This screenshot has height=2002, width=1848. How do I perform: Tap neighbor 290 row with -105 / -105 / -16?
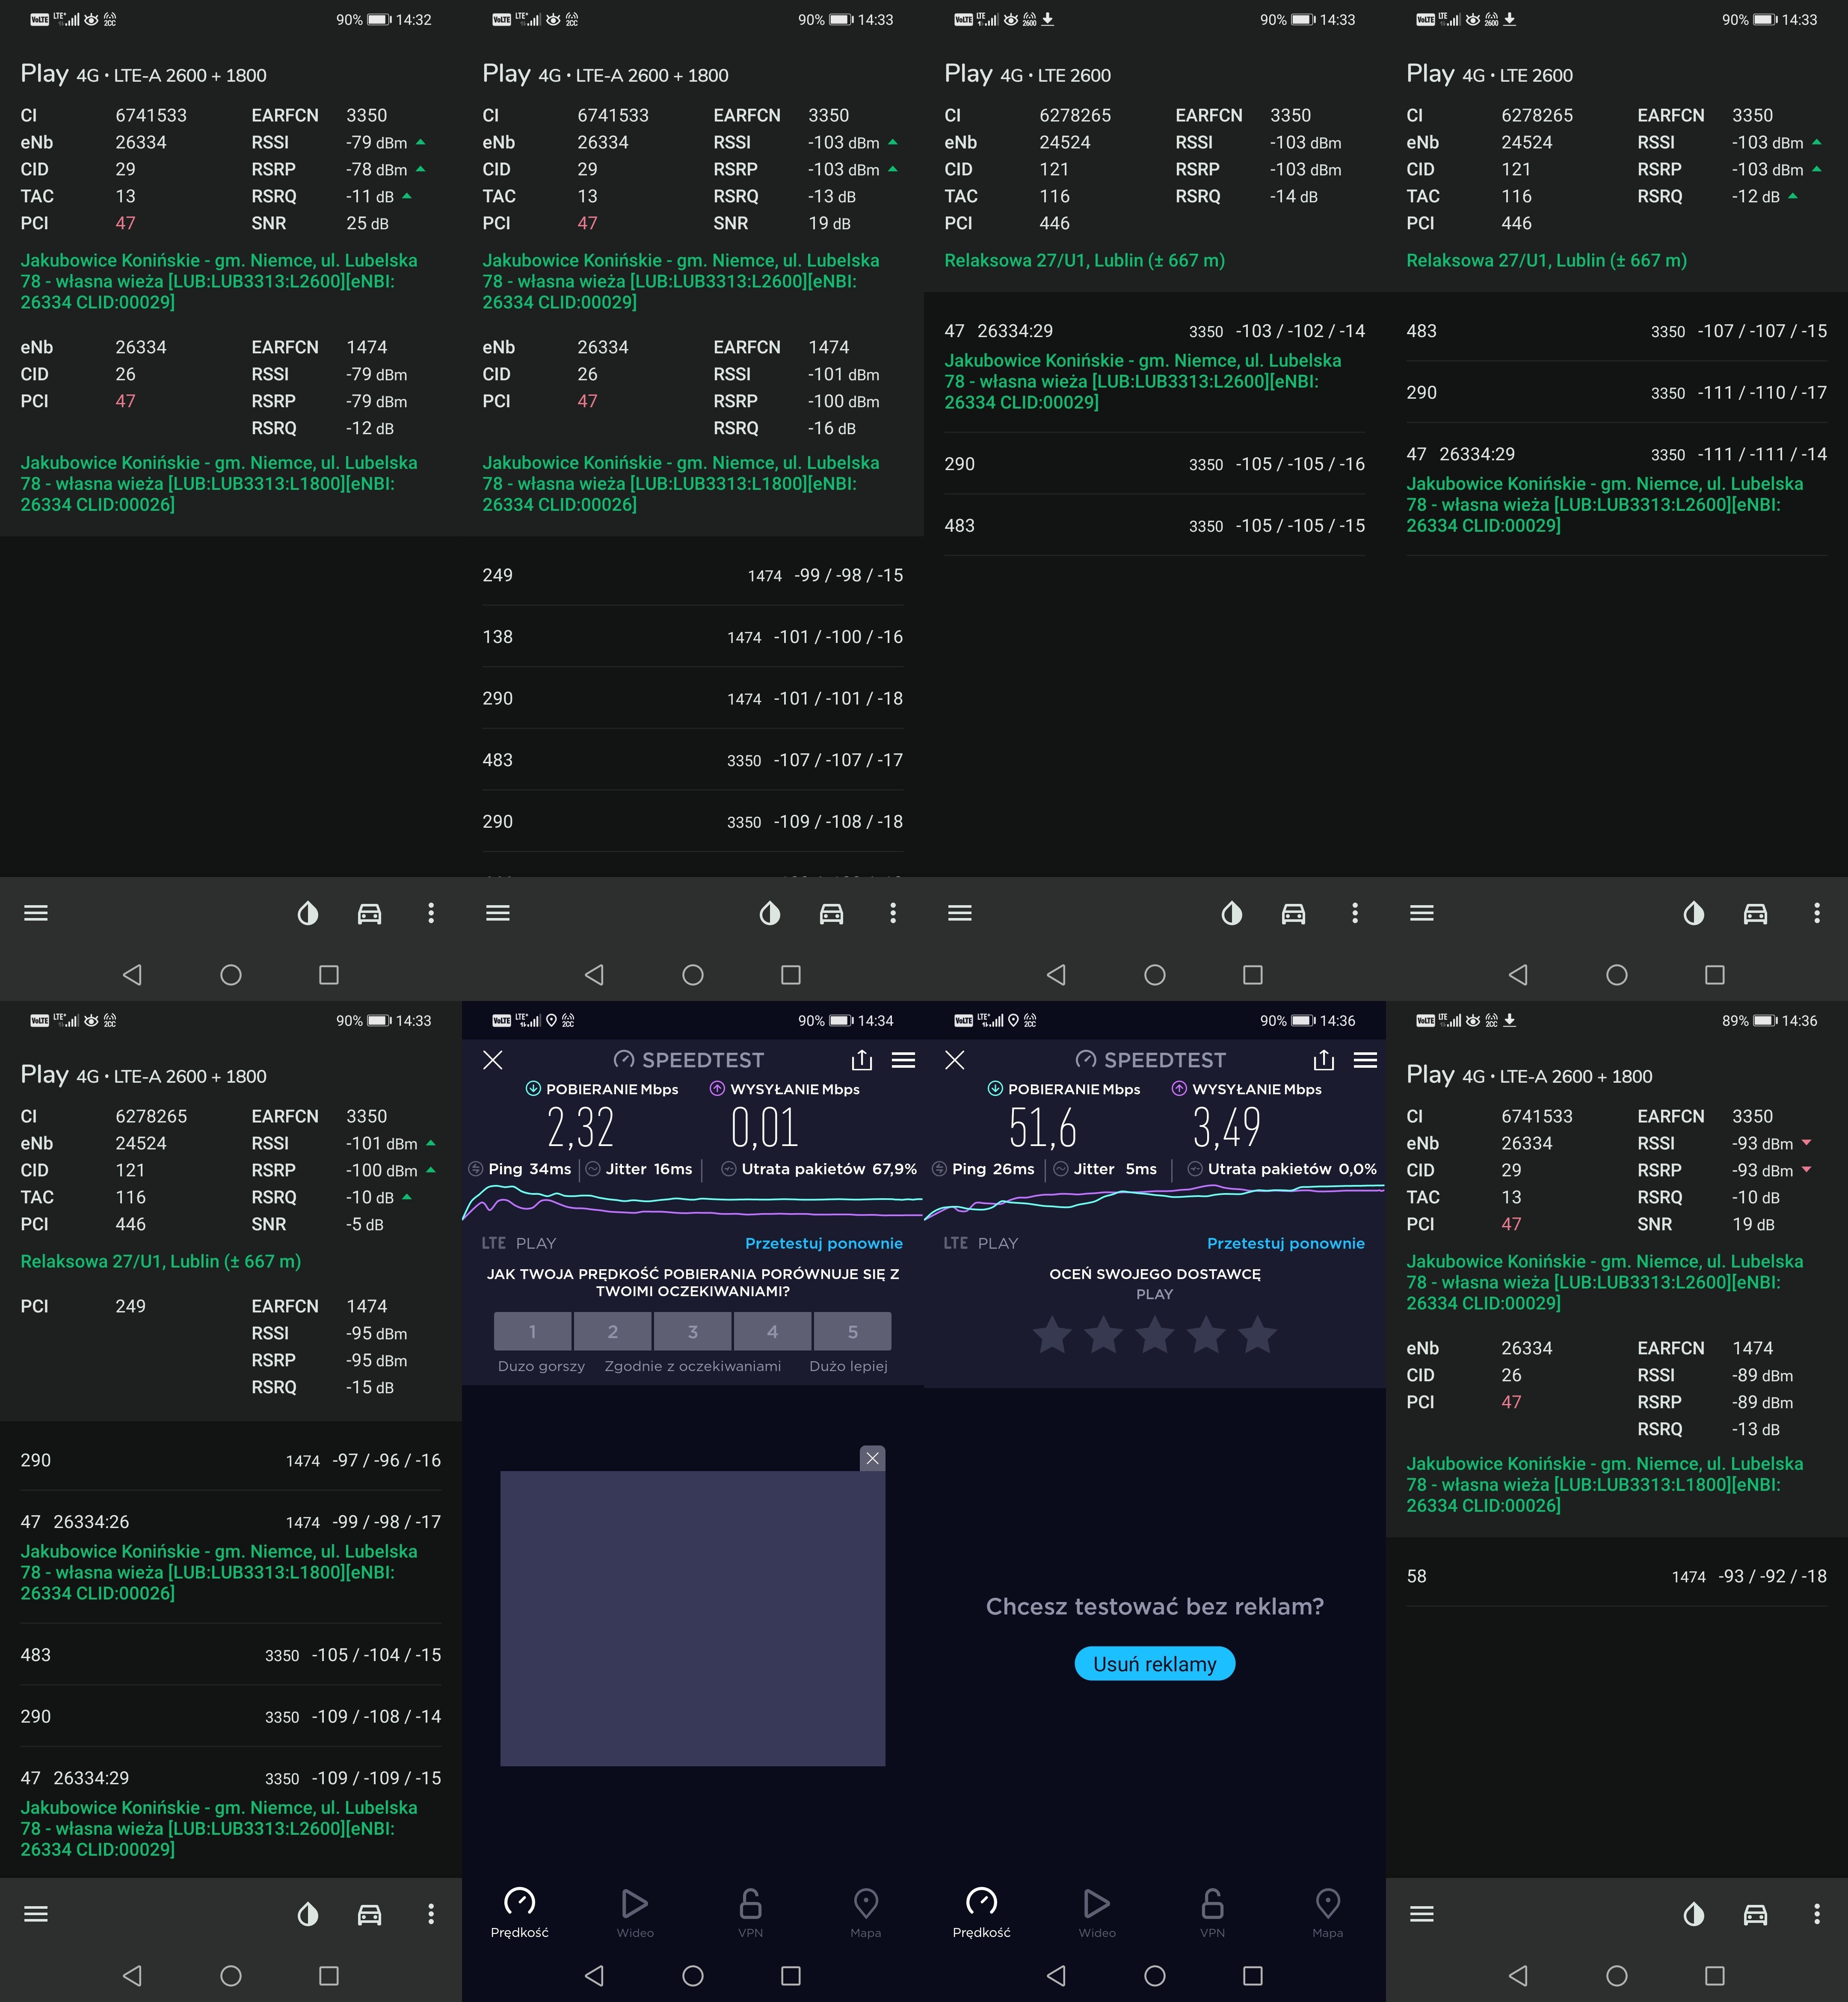(x=1155, y=464)
